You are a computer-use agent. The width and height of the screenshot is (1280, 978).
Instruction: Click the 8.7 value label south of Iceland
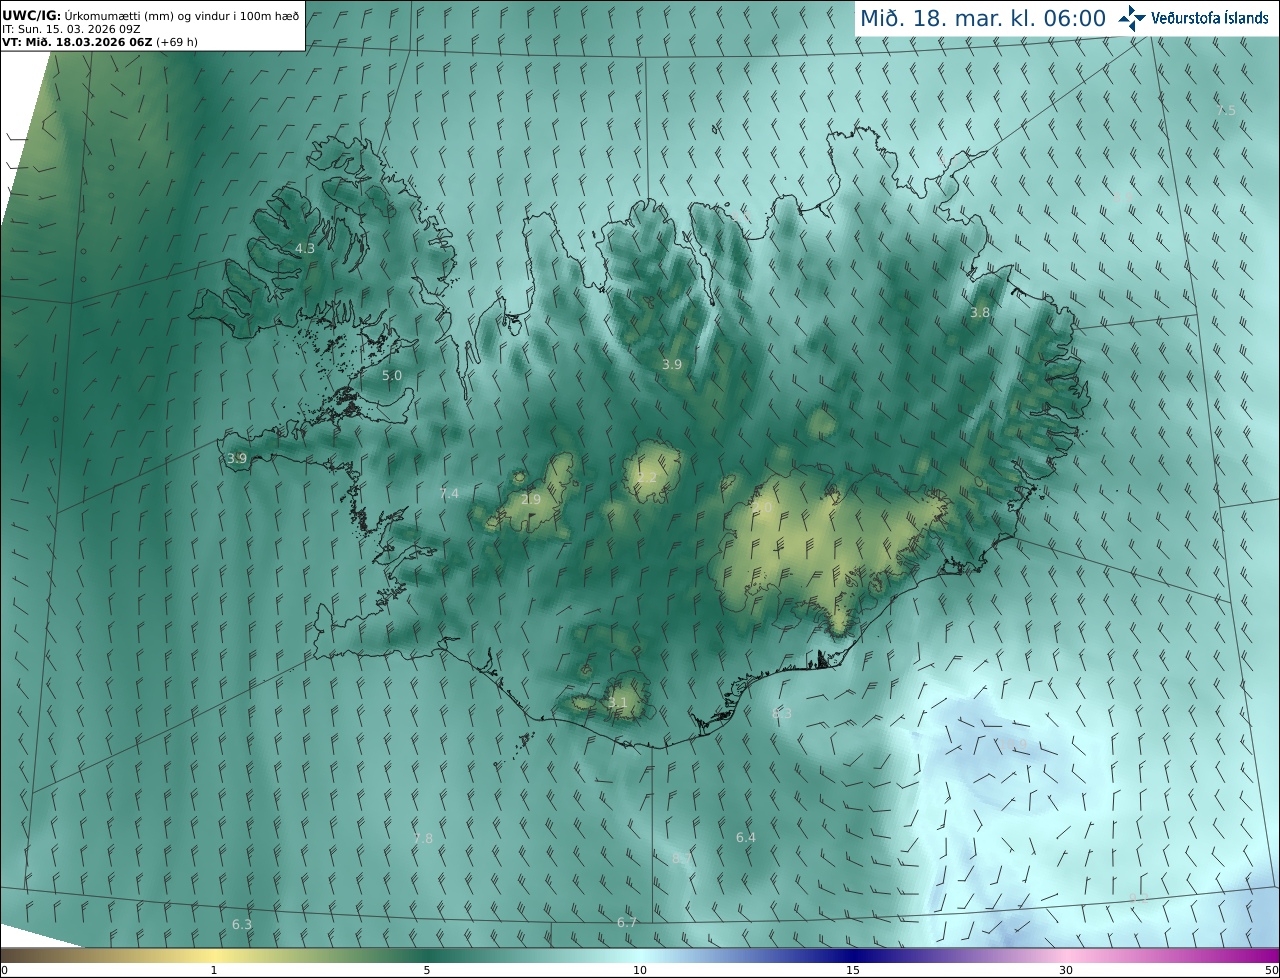[x=682, y=858]
